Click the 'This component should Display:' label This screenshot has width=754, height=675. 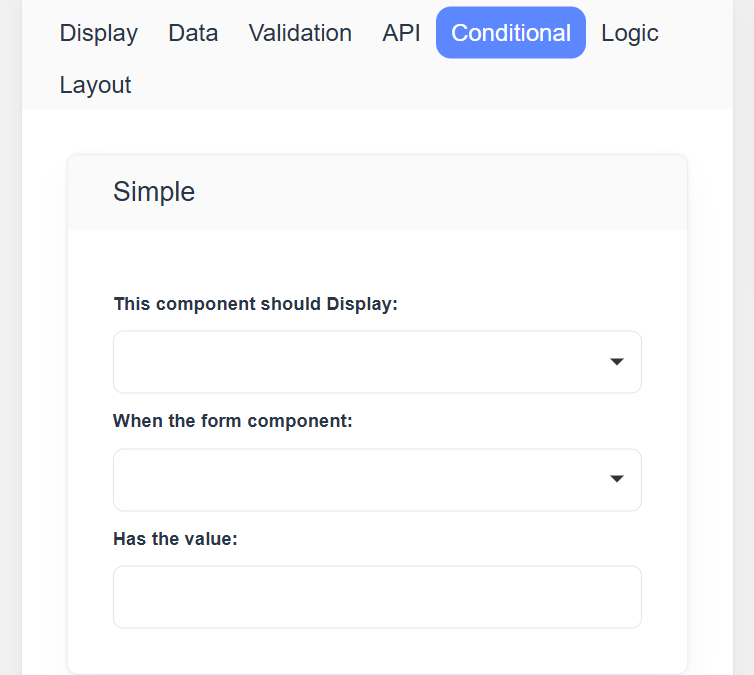coord(256,304)
